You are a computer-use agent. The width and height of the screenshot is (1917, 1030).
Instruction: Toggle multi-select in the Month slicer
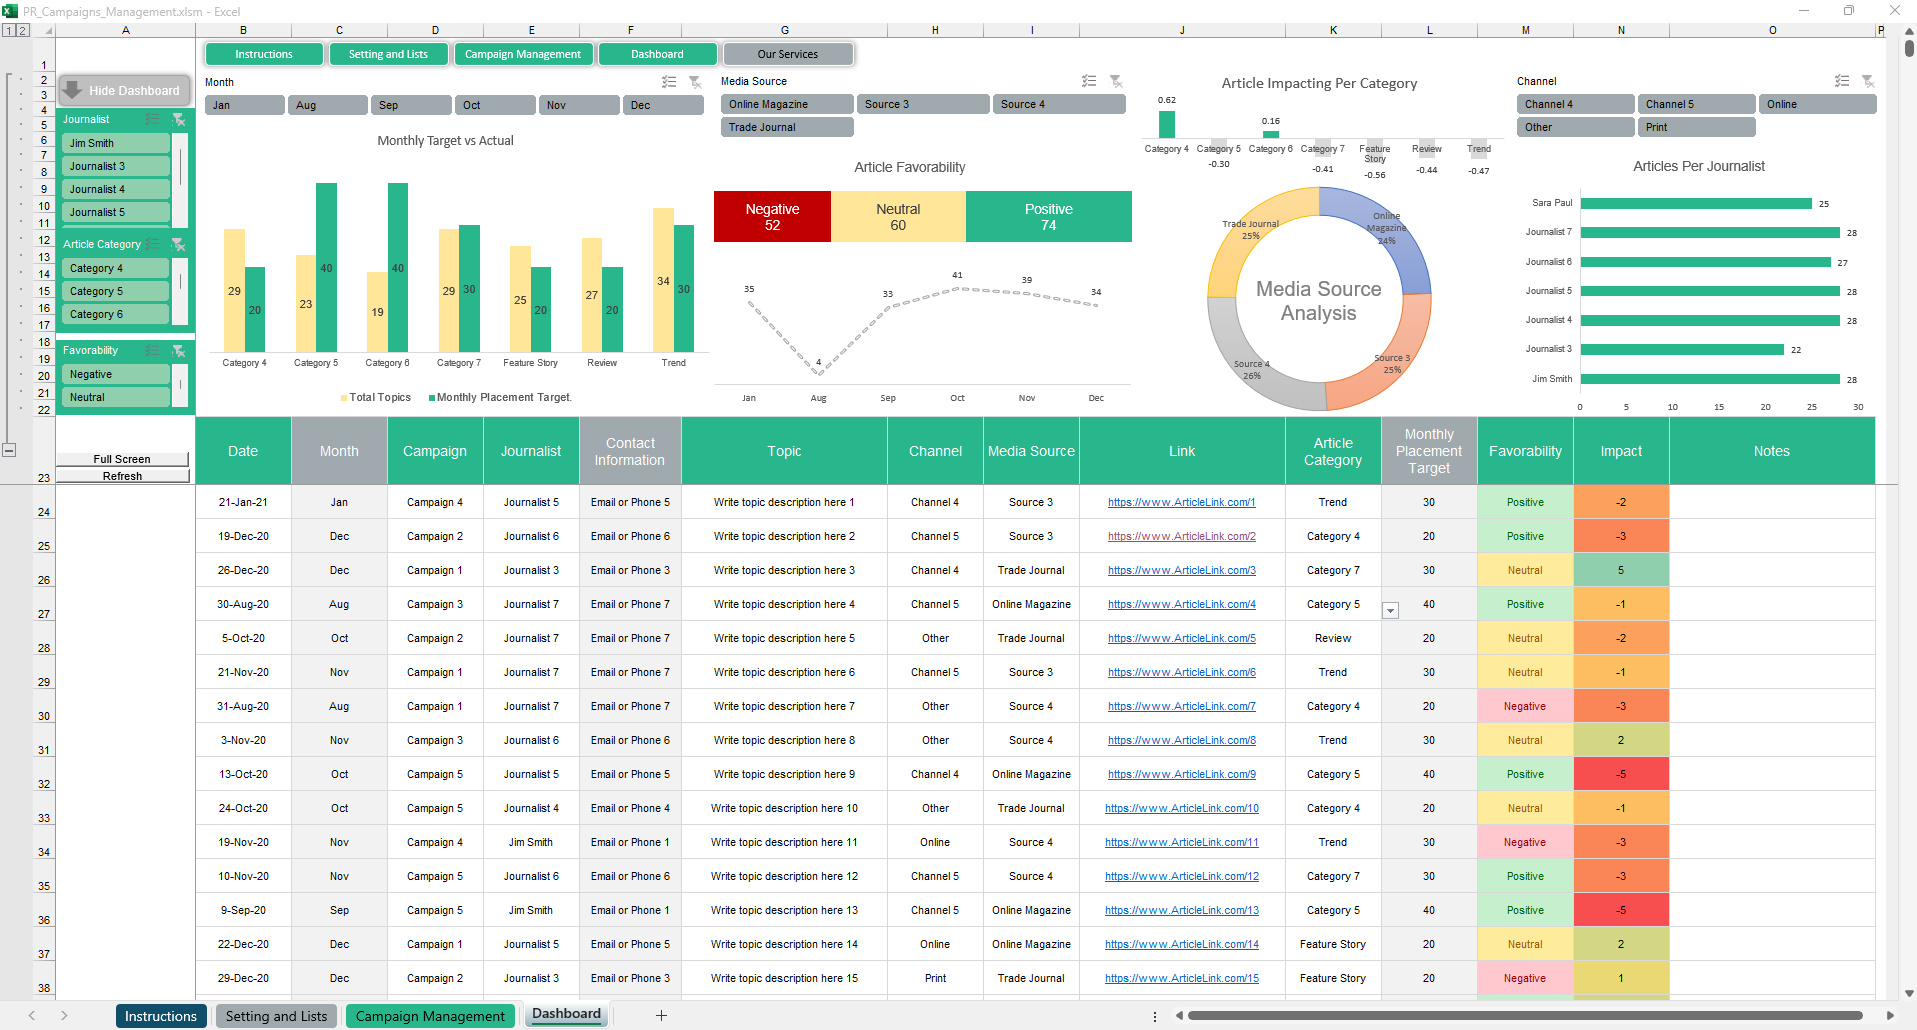coord(669,82)
